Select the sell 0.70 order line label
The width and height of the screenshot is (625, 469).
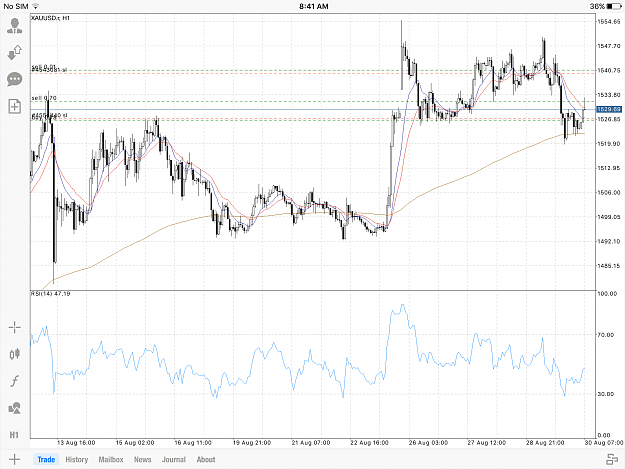pos(44,98)
